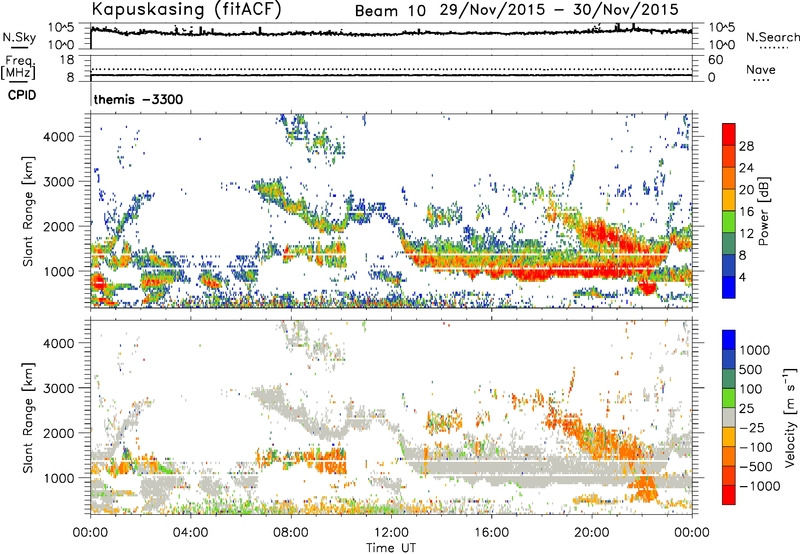The width and height of the screenshot is (800, 554).
Task: Click the solid line sample under N.Sky
Action: (19, 47)
